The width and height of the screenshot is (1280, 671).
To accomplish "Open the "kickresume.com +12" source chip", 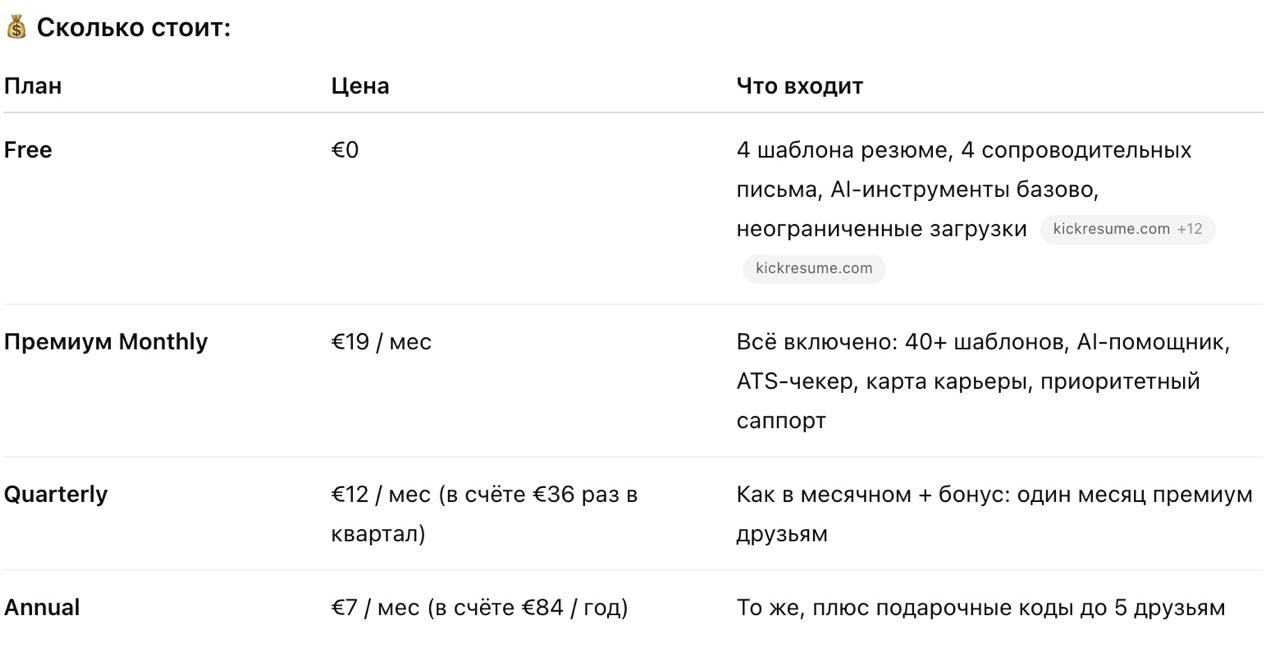I will click(x=1127, y=229).
